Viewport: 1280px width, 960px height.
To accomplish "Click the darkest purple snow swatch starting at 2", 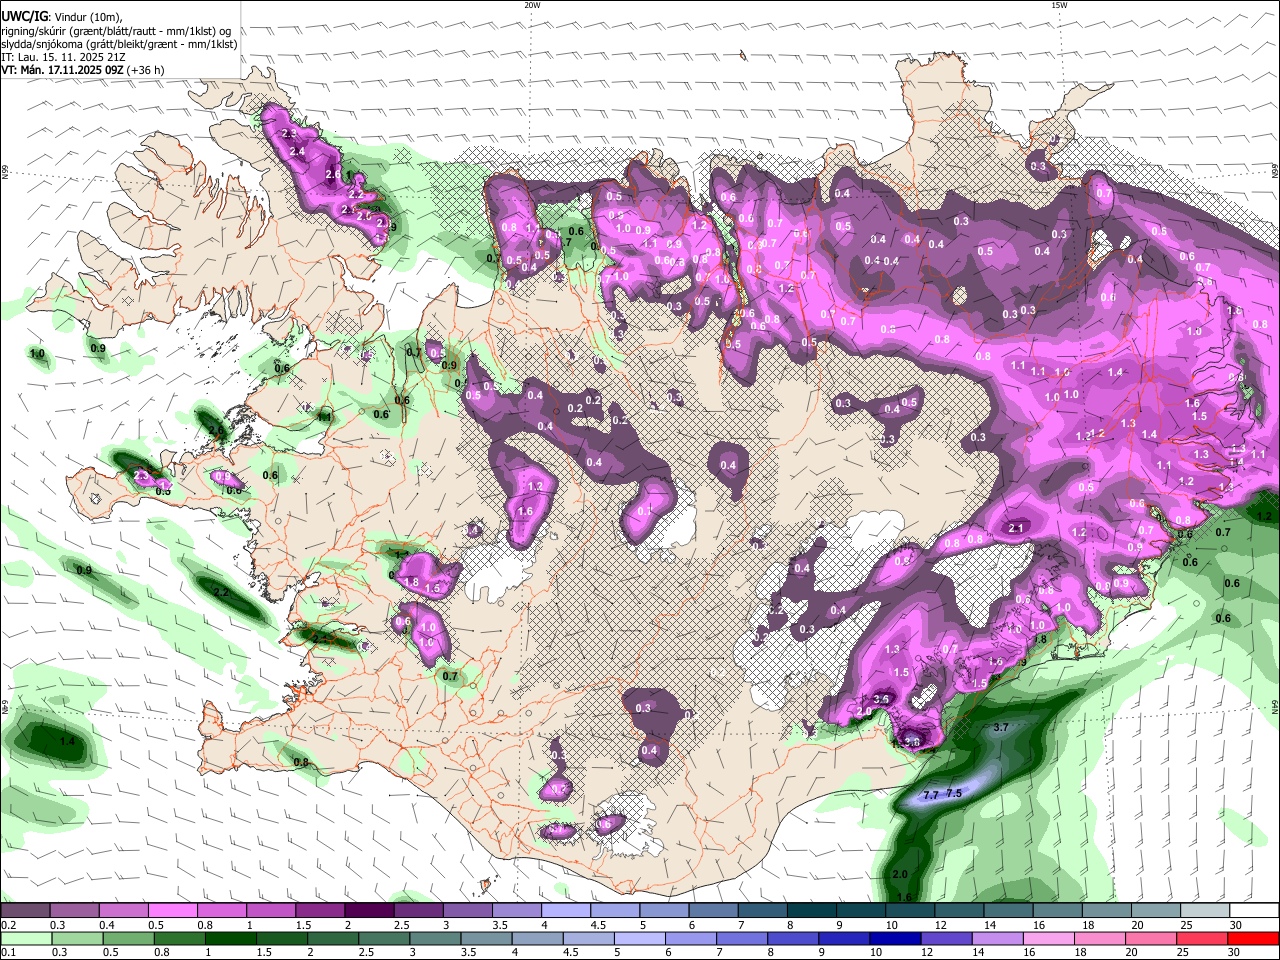I will (369, 910).
